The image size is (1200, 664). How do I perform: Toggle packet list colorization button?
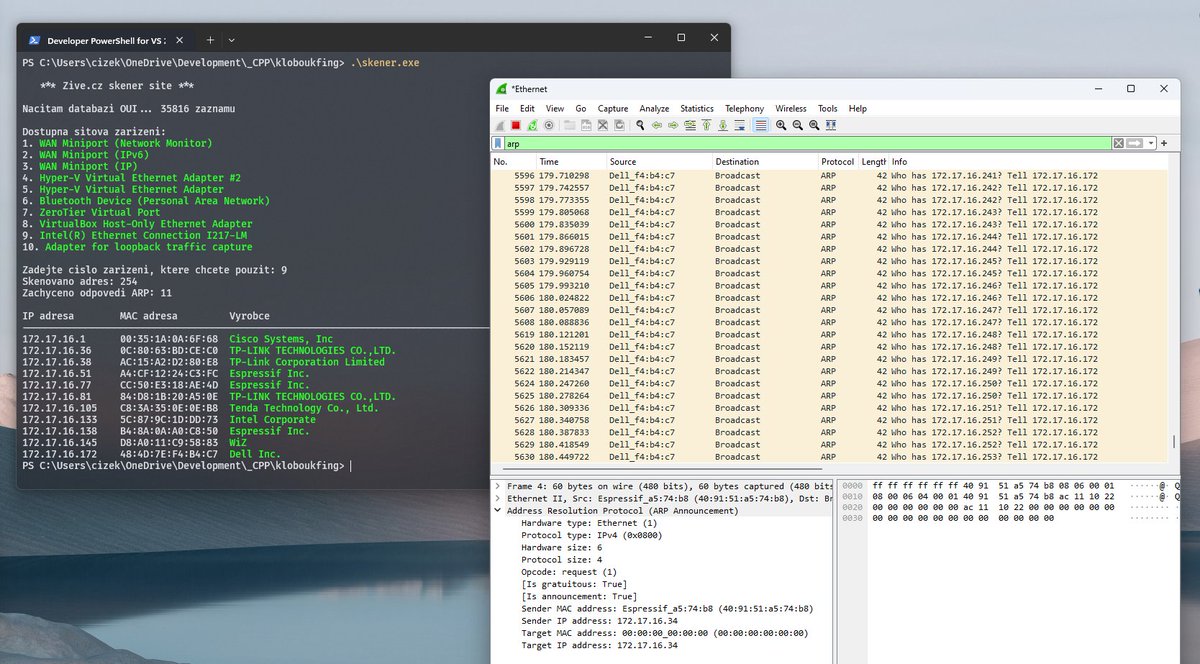coord(761,125)
